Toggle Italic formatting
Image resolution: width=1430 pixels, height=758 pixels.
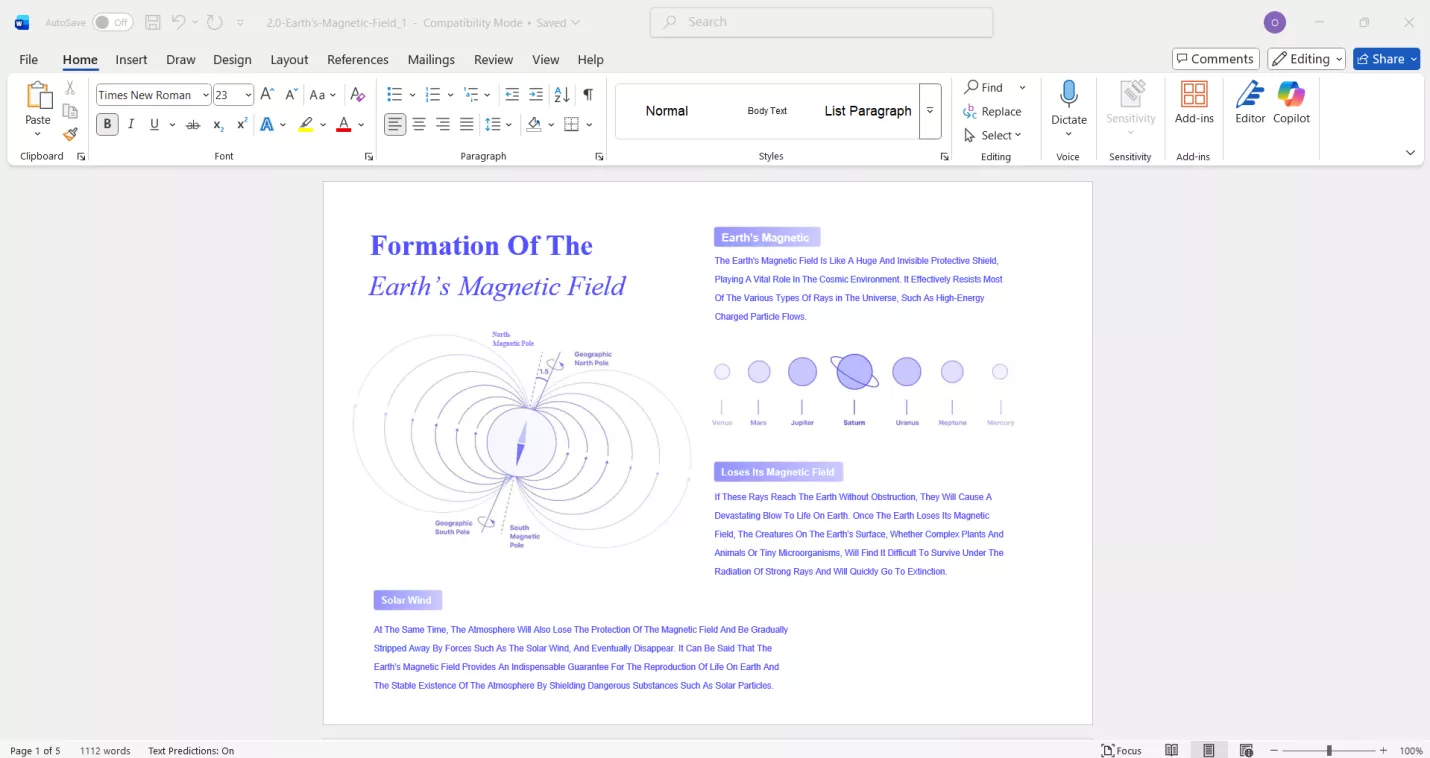tap(131, 125)
